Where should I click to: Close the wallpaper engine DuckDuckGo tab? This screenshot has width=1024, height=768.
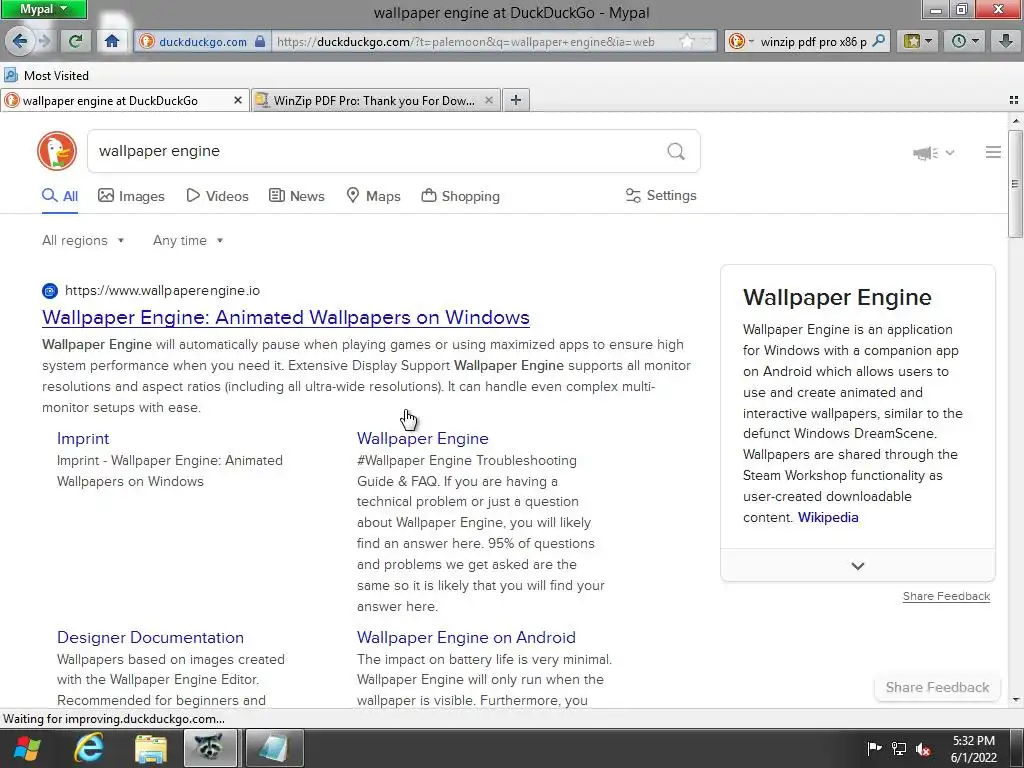coord(238,100)
